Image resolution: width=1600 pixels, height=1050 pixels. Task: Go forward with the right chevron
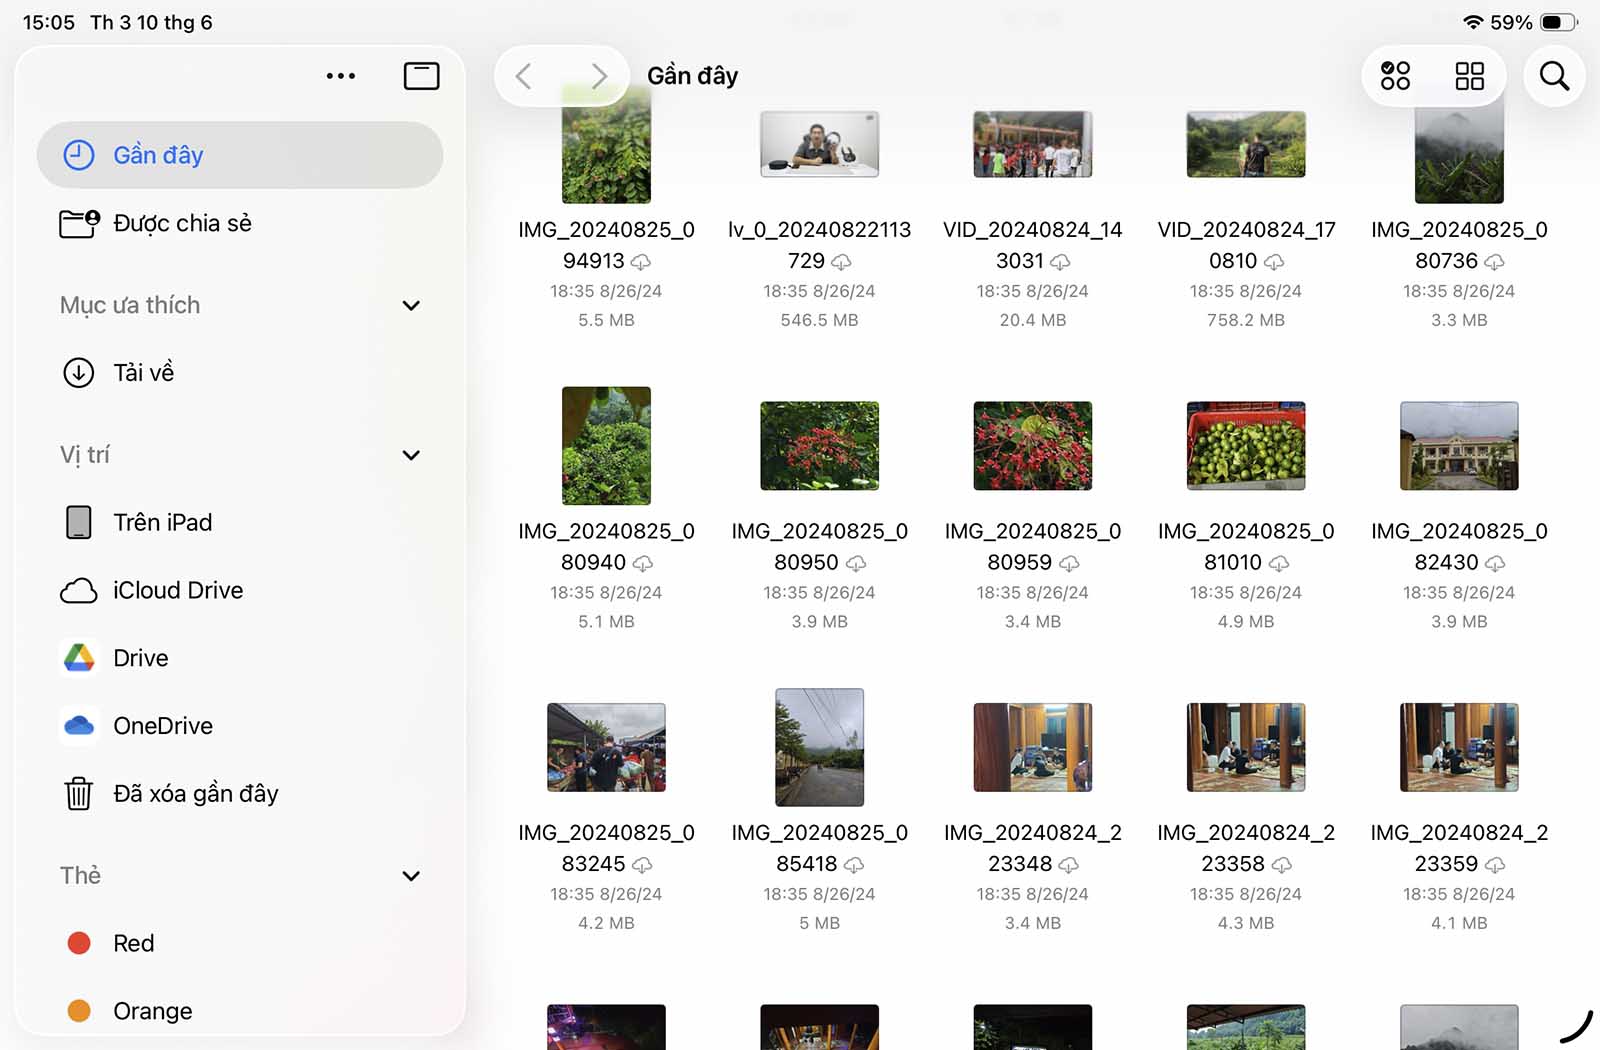click(x=598, y=76)
